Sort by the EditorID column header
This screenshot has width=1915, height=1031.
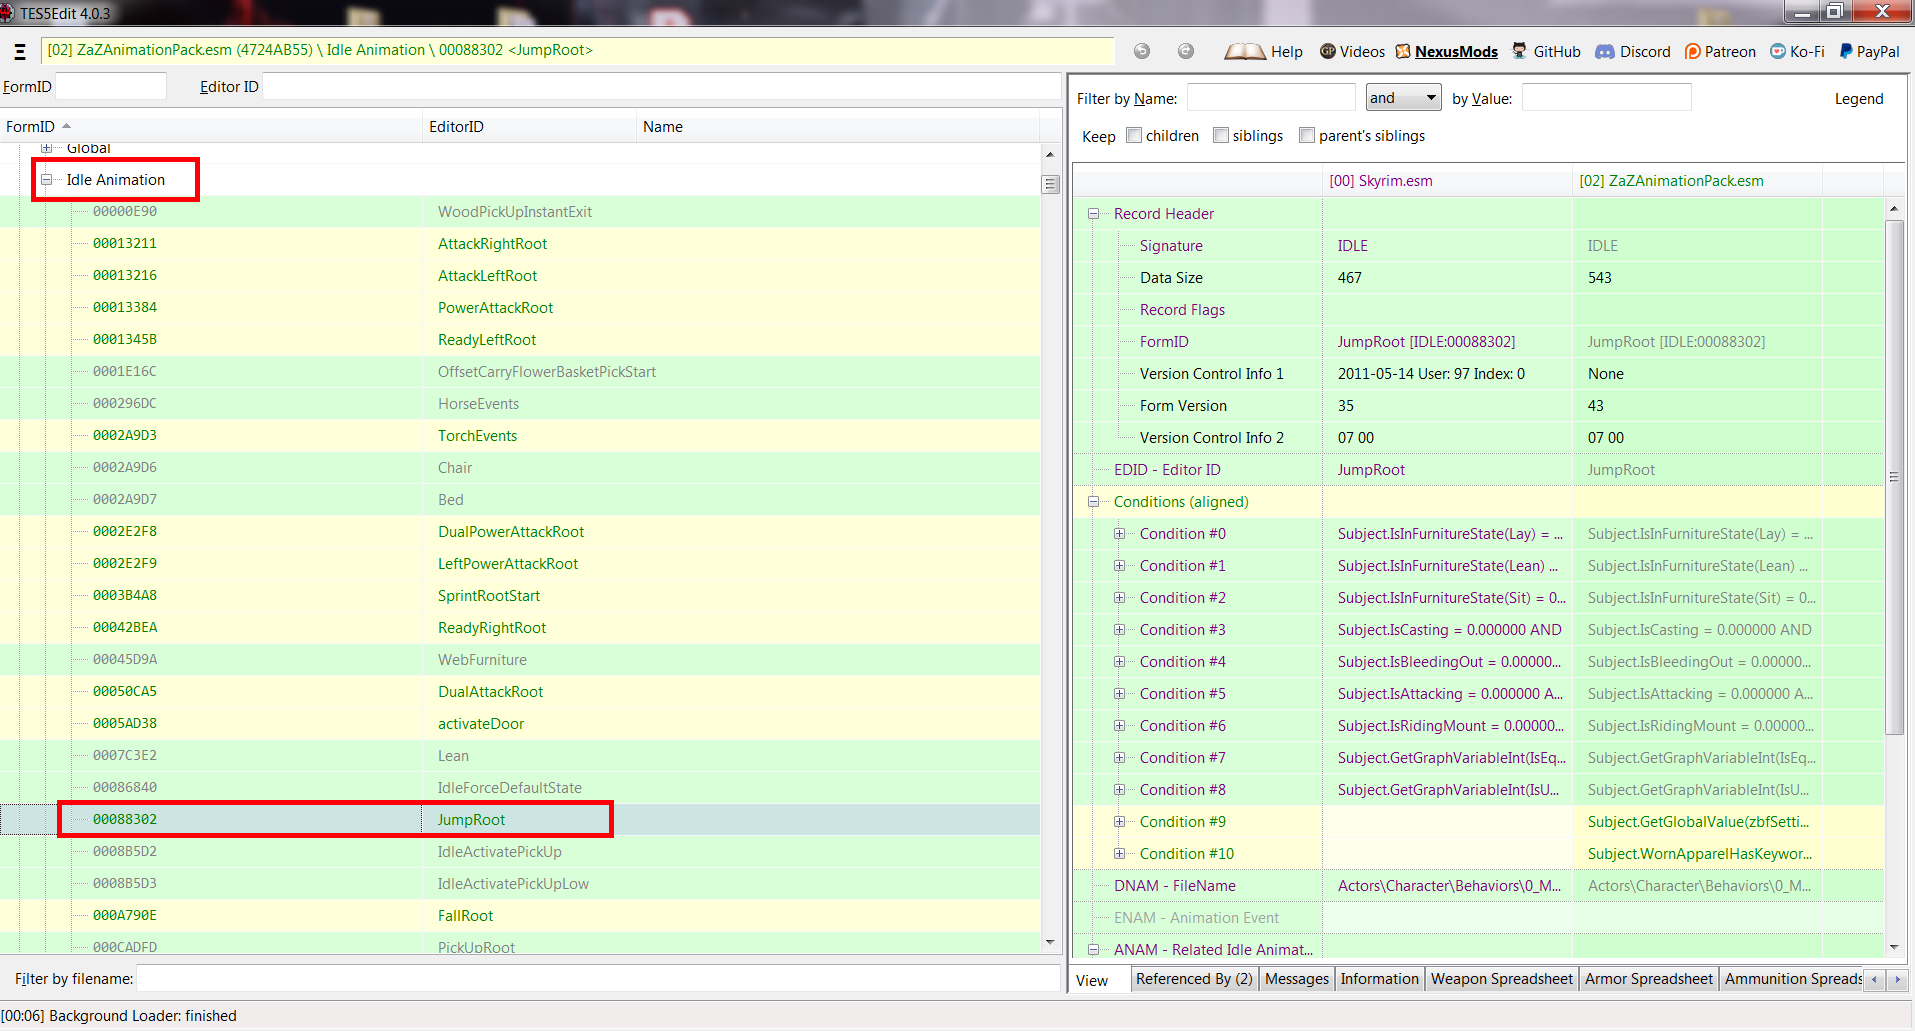530,127
